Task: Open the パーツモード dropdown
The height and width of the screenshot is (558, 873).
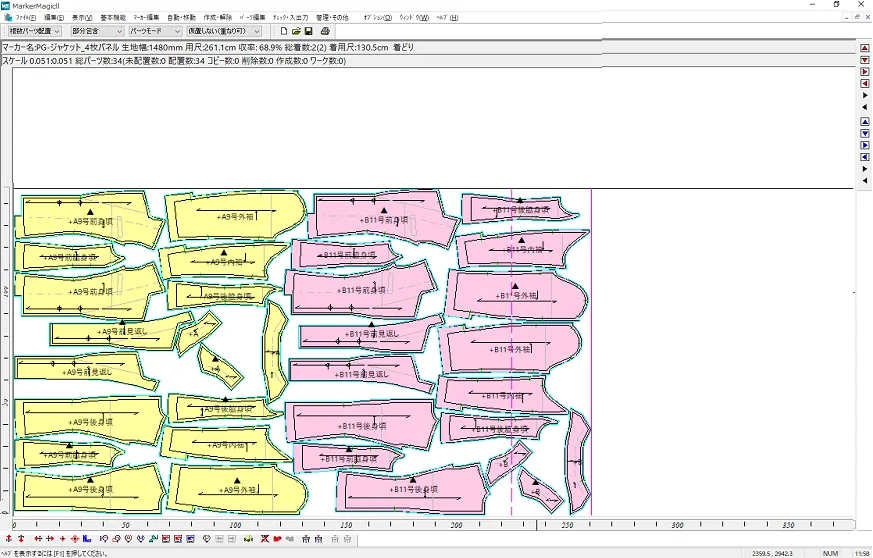Action: 155,31
